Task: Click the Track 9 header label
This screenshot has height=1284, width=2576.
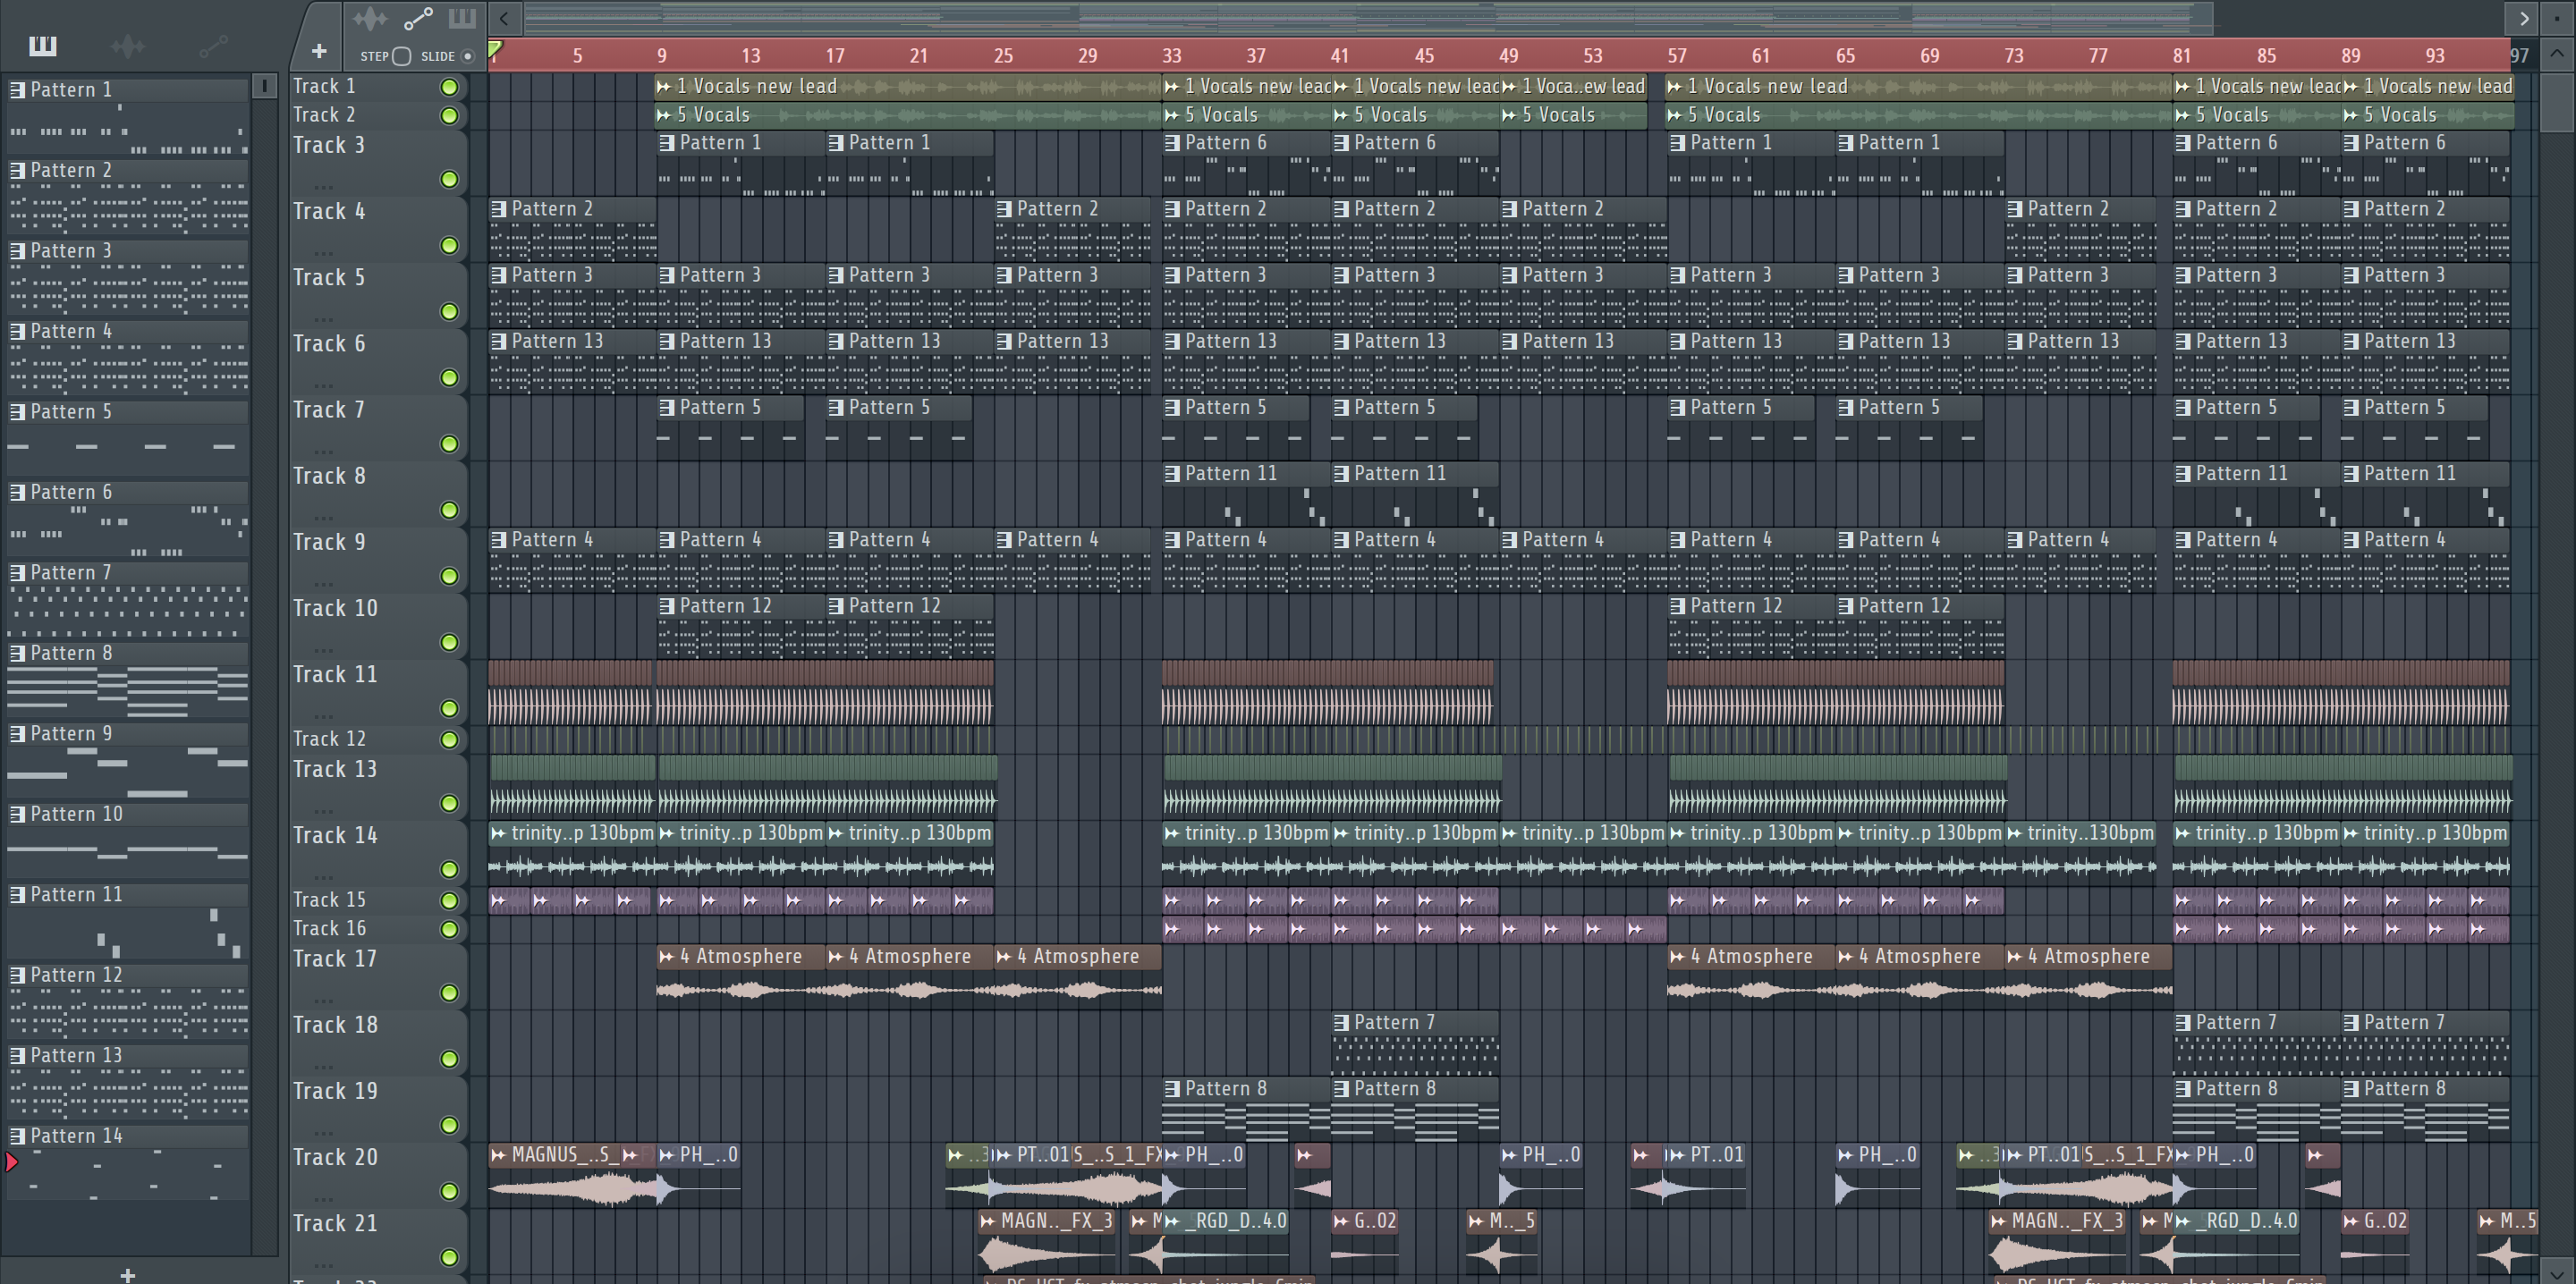Action: click(329, 542)
